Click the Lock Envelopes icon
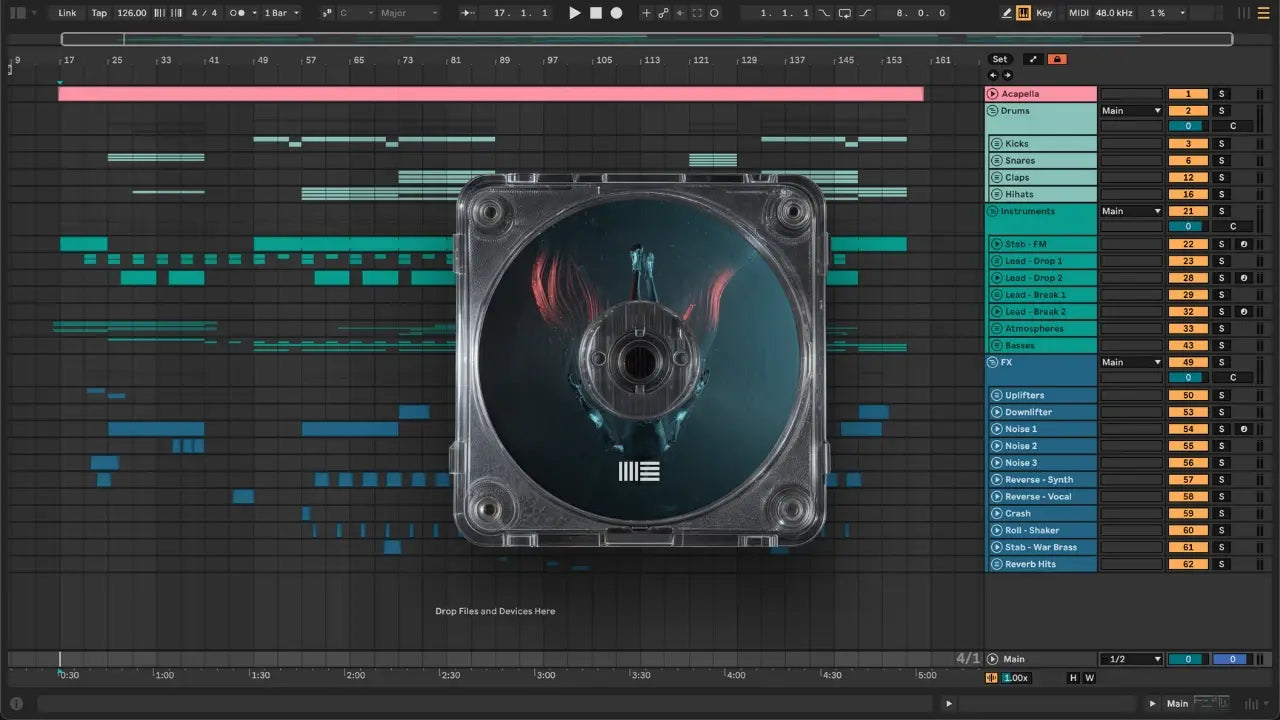The image size is (1280, 720). pyautogui.click(x=1057, y=59)
